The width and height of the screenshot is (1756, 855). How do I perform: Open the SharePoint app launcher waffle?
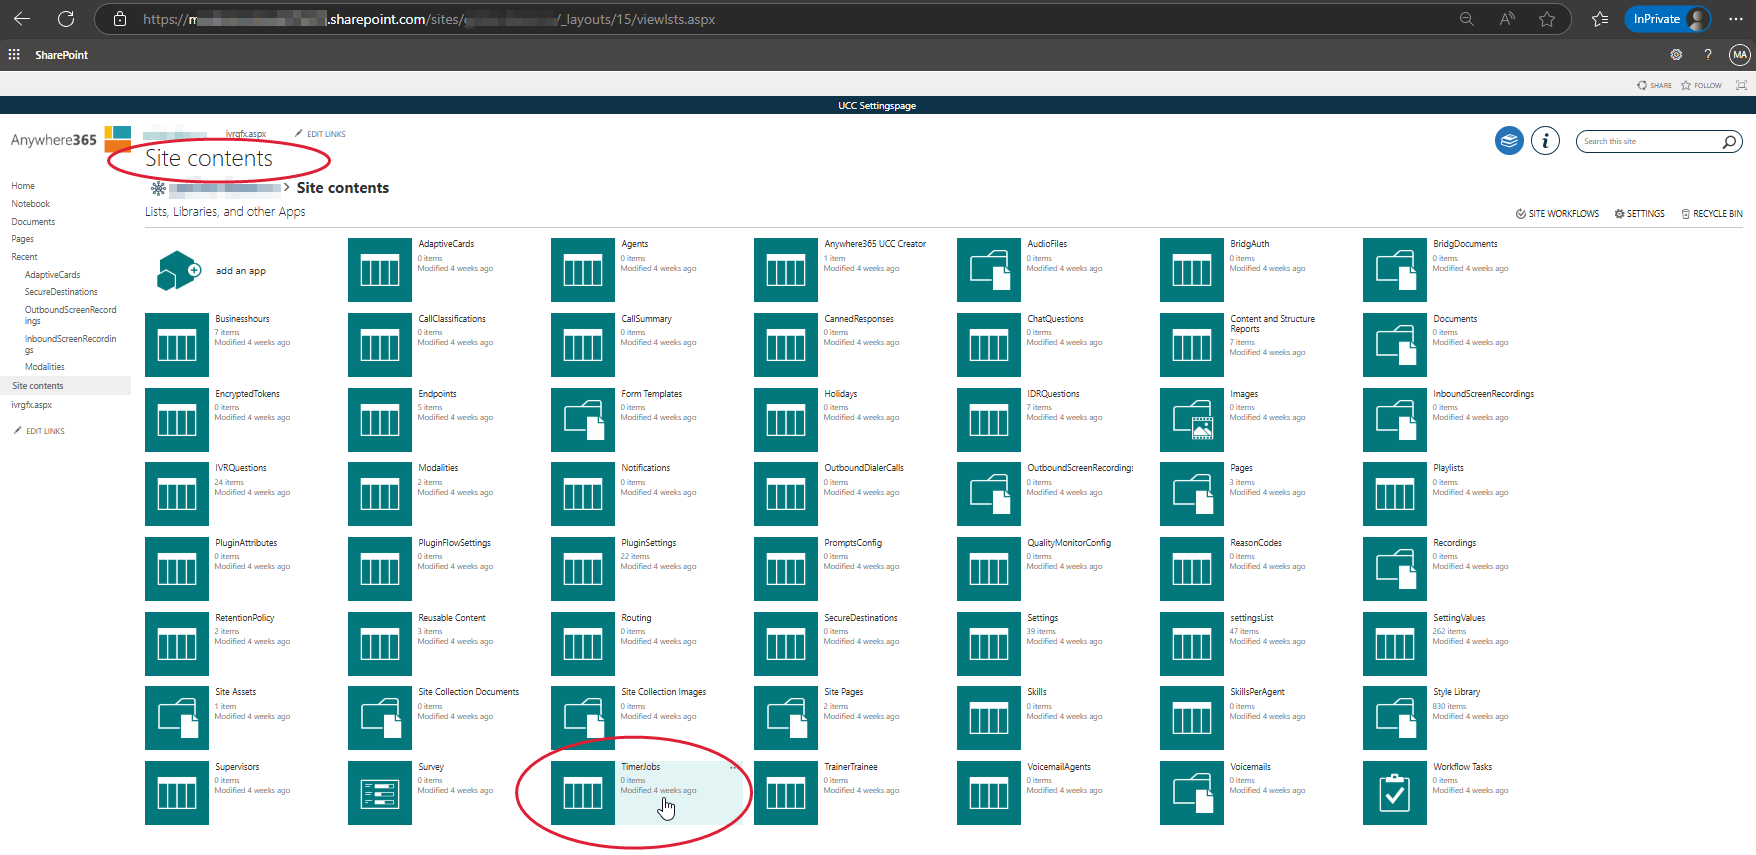(x=14, y=55)
